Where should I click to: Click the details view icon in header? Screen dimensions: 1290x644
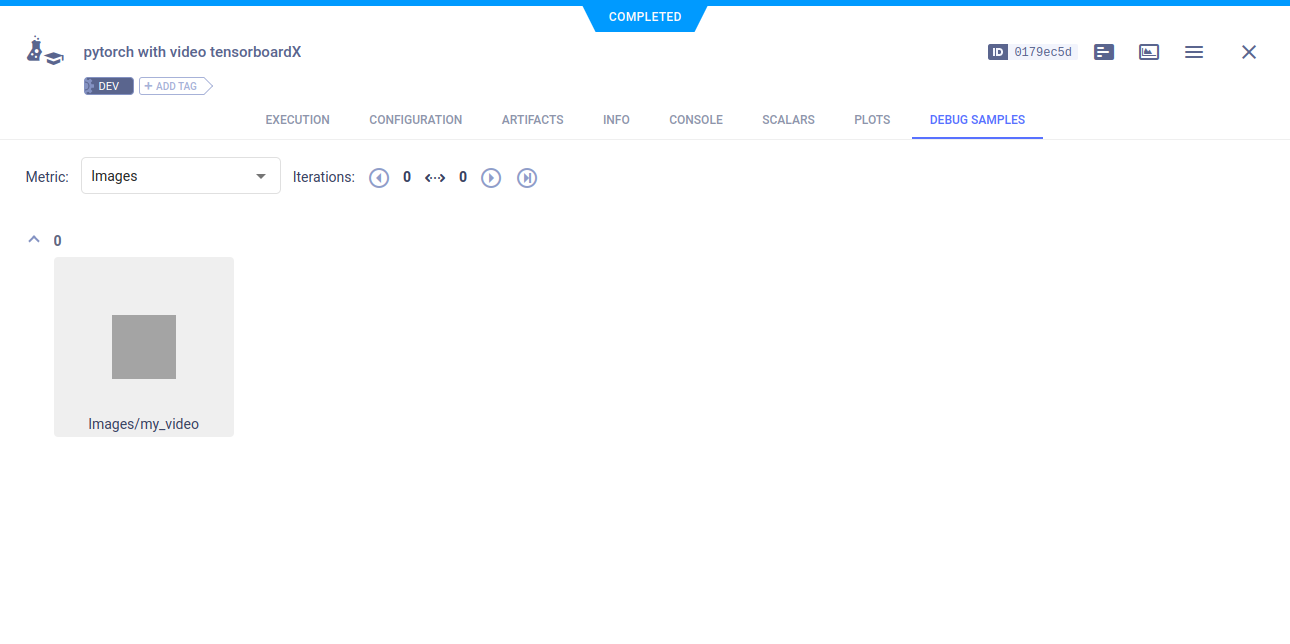click(1103, 51)
